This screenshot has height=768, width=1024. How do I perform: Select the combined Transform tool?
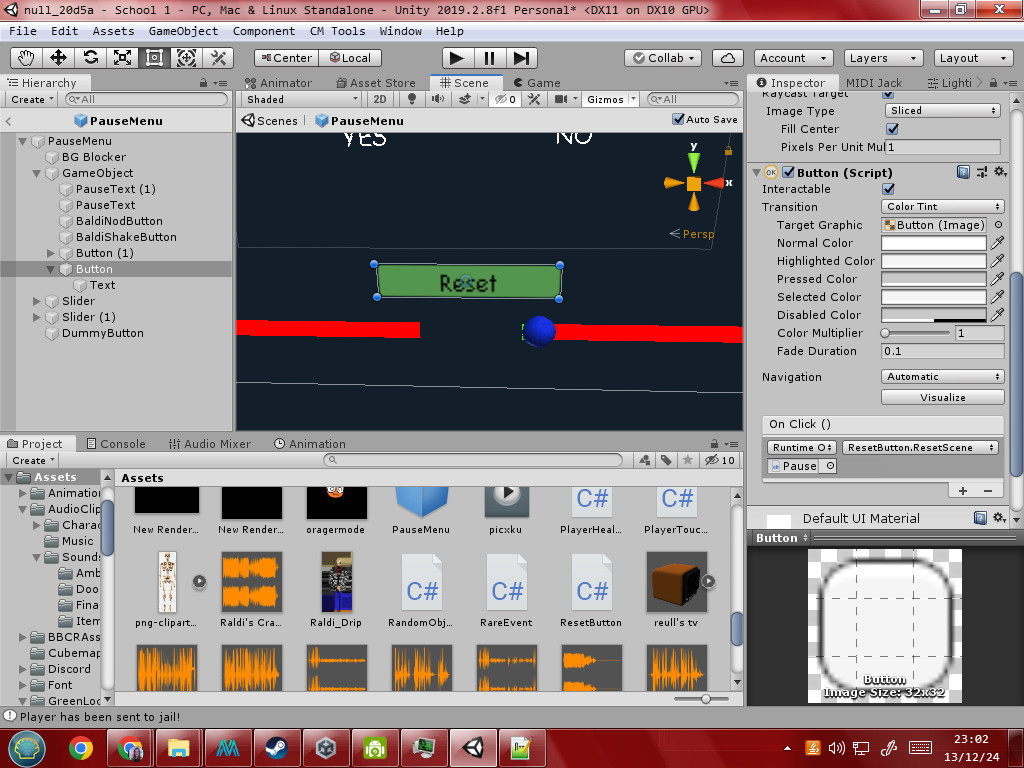(186, 58)
